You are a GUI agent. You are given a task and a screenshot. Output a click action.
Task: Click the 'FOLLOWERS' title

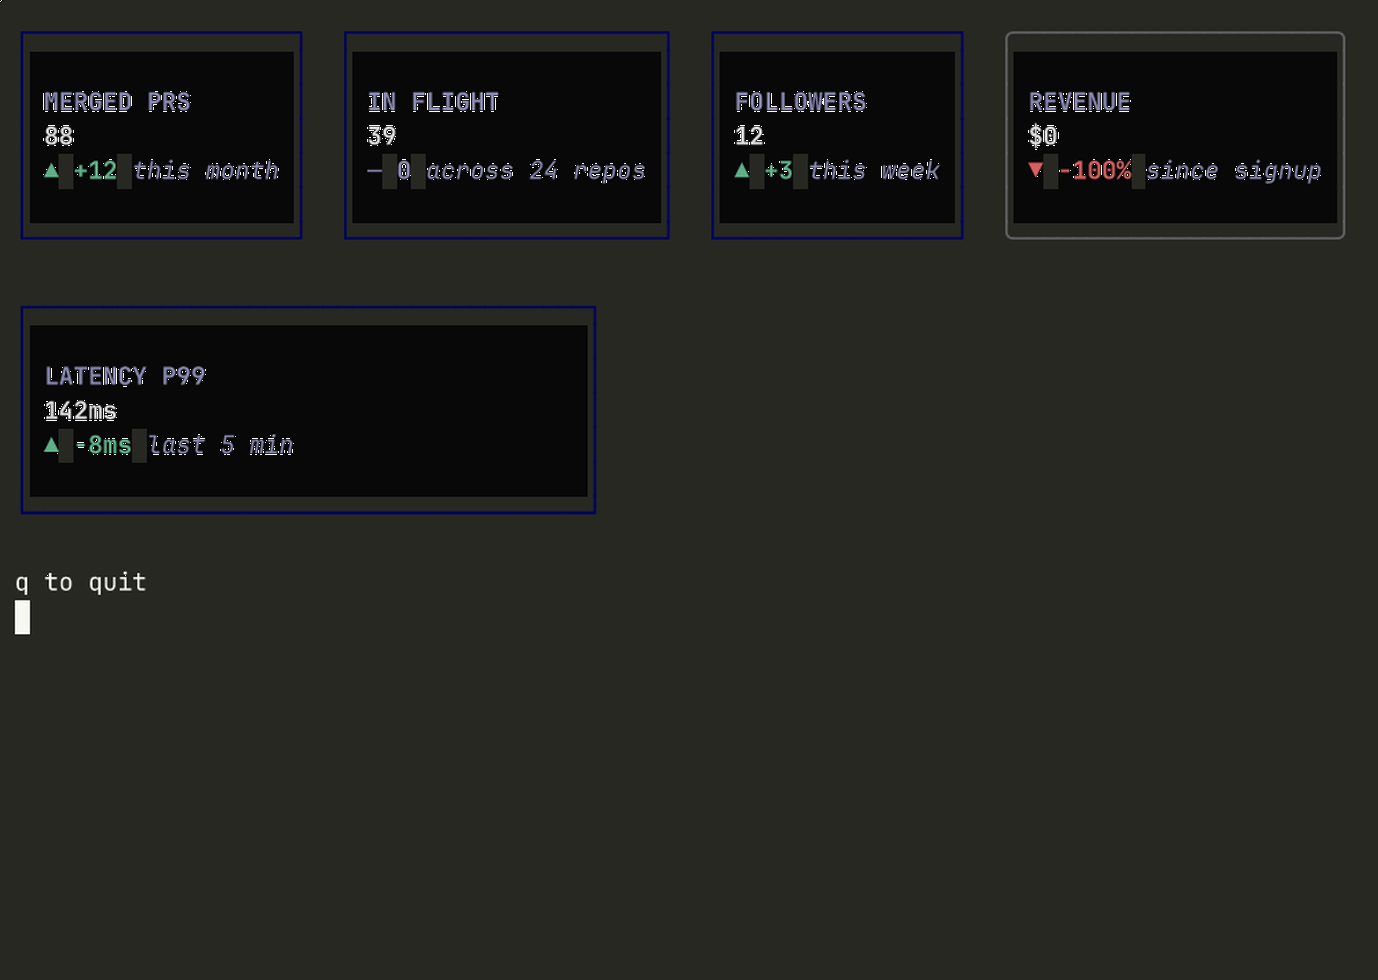click(801, 102)
